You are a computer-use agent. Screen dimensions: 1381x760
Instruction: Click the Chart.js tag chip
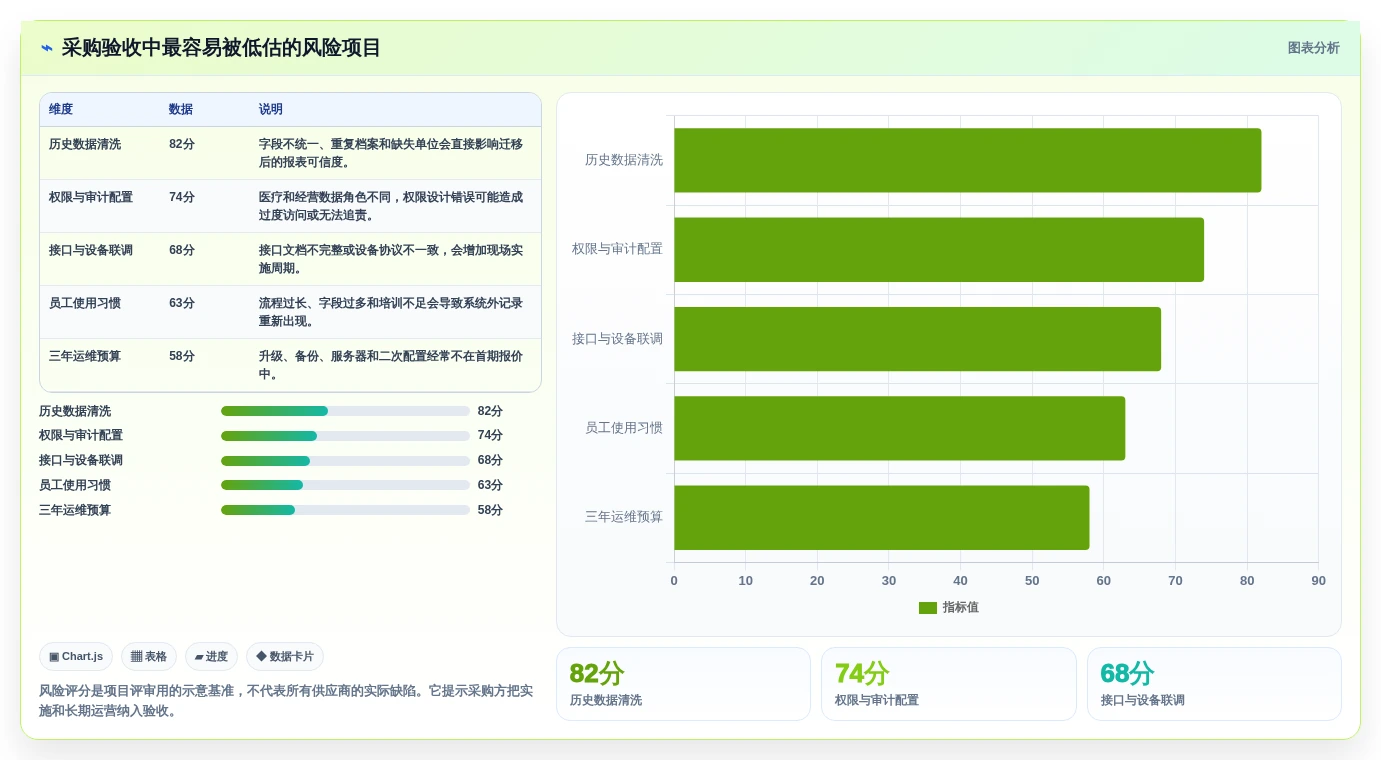point(76,657)
